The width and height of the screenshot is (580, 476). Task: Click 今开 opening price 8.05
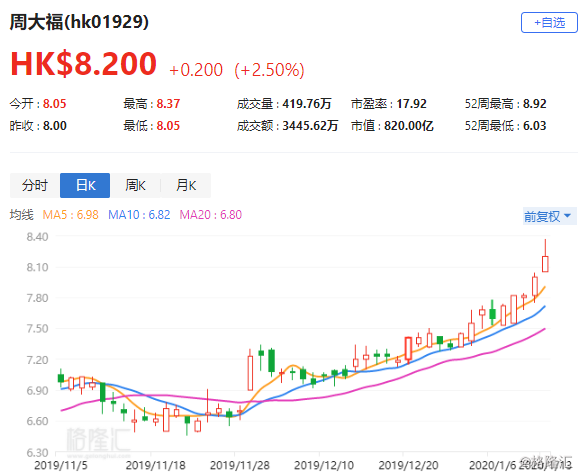pyautogui.click(x=54, y=104)
